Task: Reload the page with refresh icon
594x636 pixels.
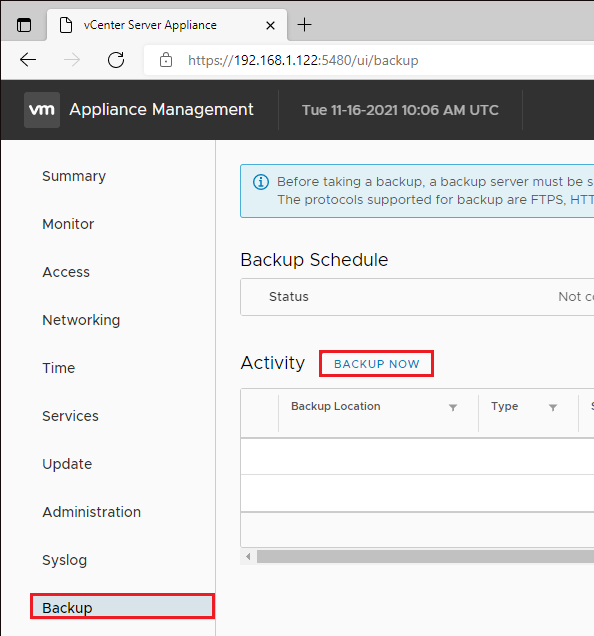Action: pyautogui.click(x=116, y=60)
